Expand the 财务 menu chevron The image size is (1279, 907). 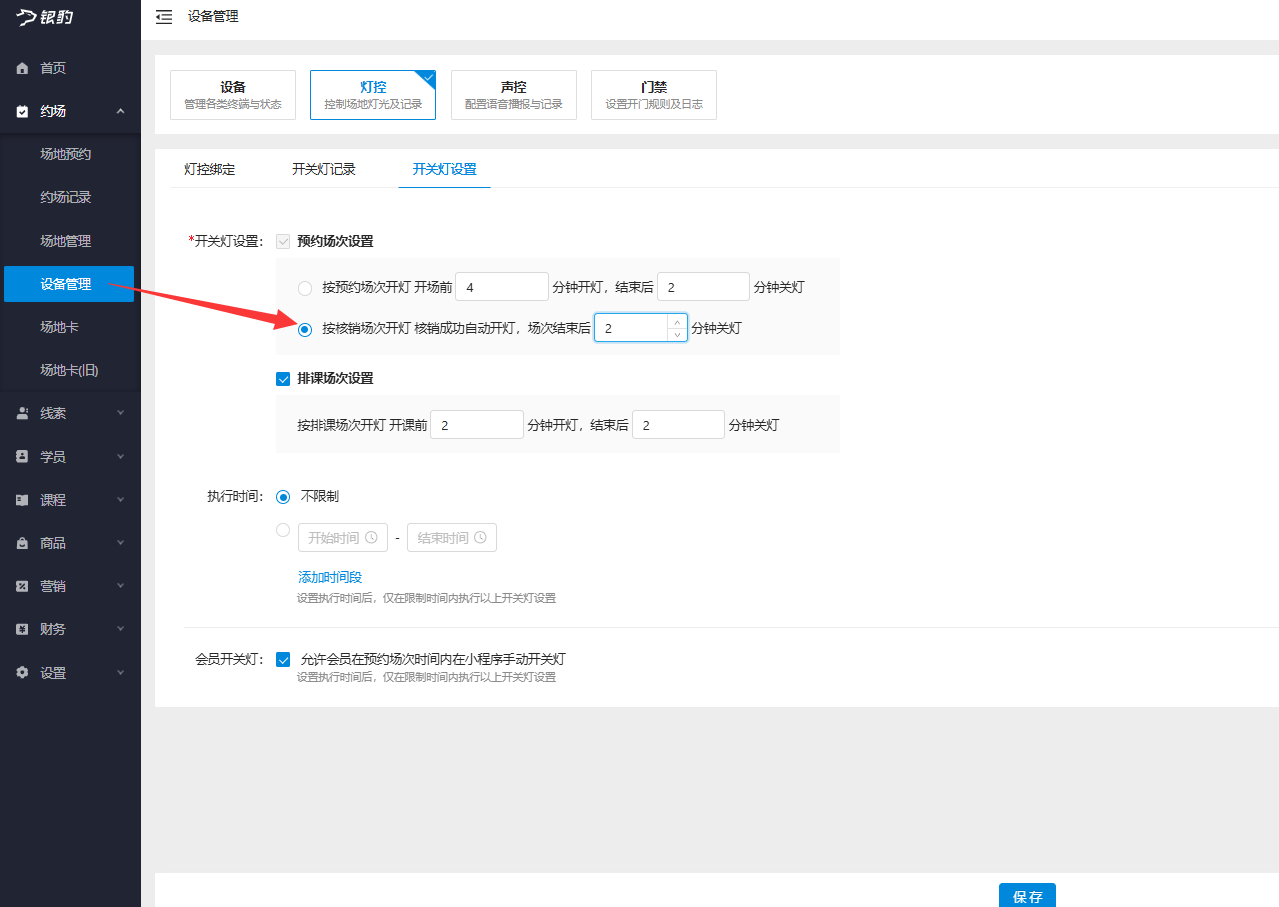[x=120, y=629]
